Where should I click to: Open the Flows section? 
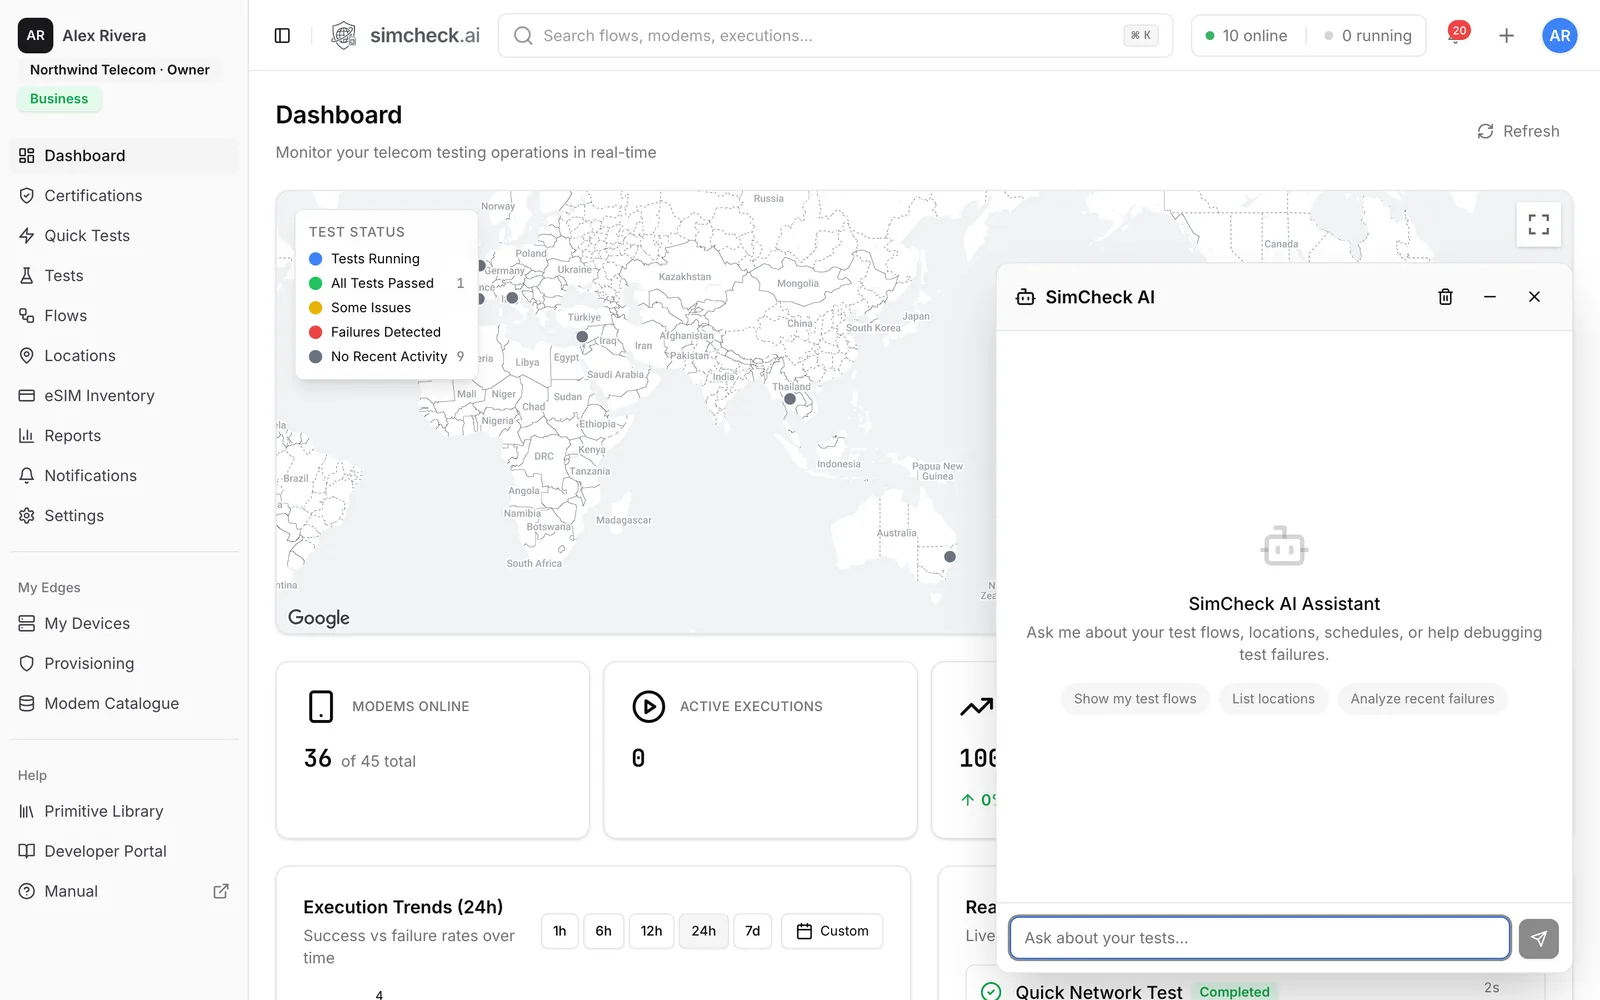click(124, 316)
